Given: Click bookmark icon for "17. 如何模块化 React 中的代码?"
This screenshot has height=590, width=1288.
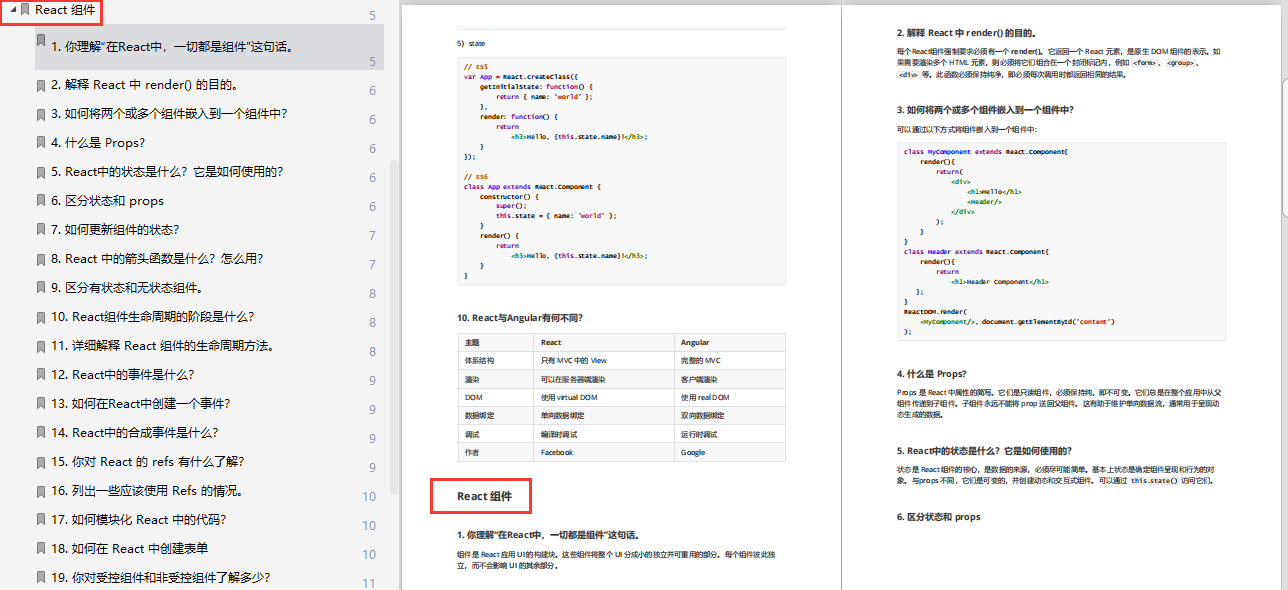Looking at the screenshot, I should 41,520.
